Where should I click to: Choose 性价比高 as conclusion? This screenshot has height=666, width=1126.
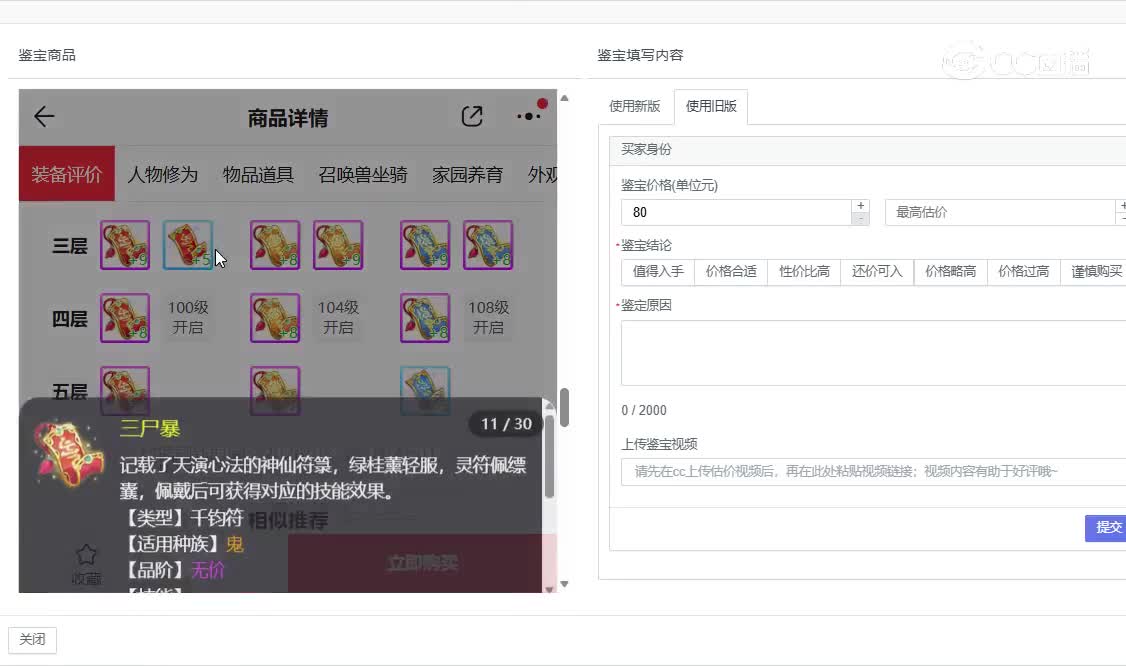tap(804, 272)
